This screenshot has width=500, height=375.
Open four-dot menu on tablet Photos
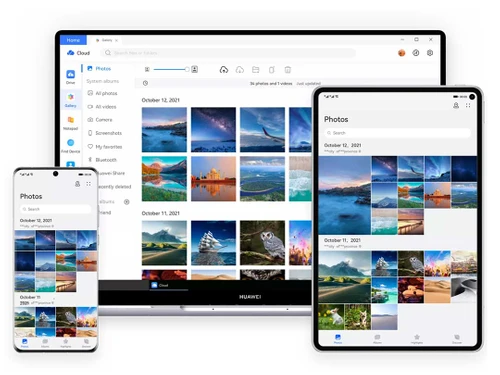(x=468, y=105)
